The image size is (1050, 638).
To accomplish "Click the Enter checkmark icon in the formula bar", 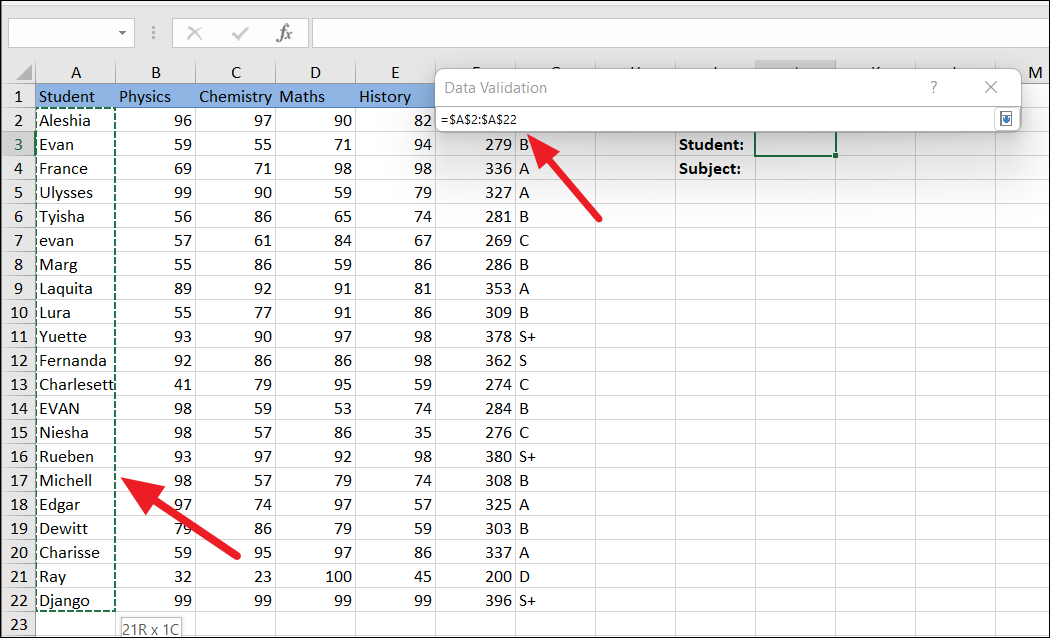I will [x=240, y=32].
